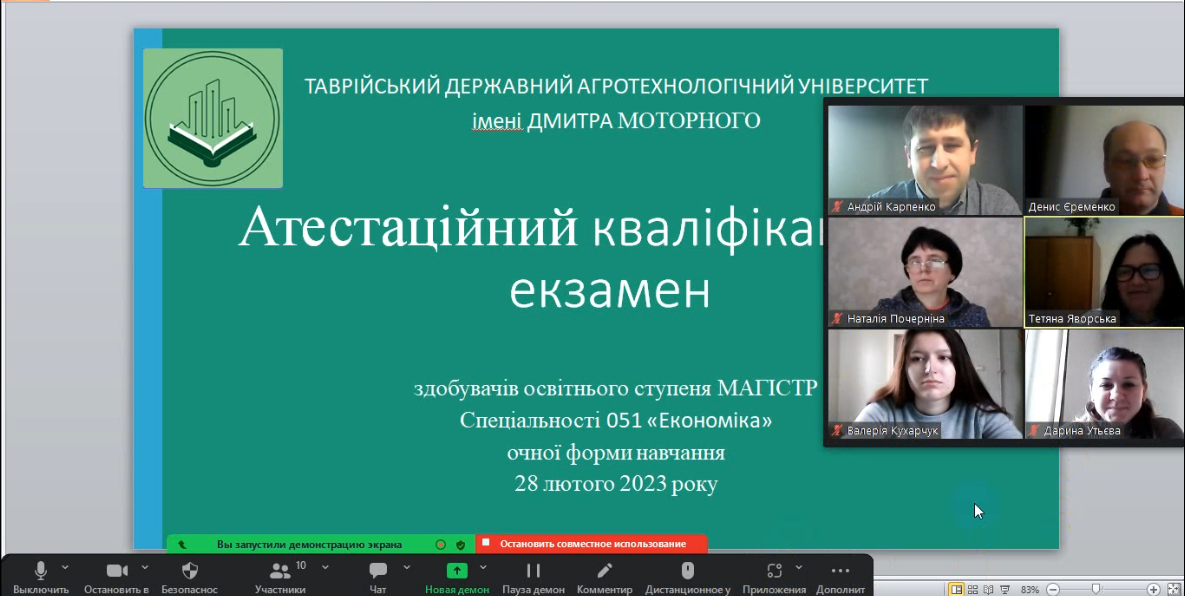The width and height of the screenshot is (1185, 596).
Task: Click 'здобувачів освітнього ступеня МАГІСТР' line
Action: coord(616,388)
